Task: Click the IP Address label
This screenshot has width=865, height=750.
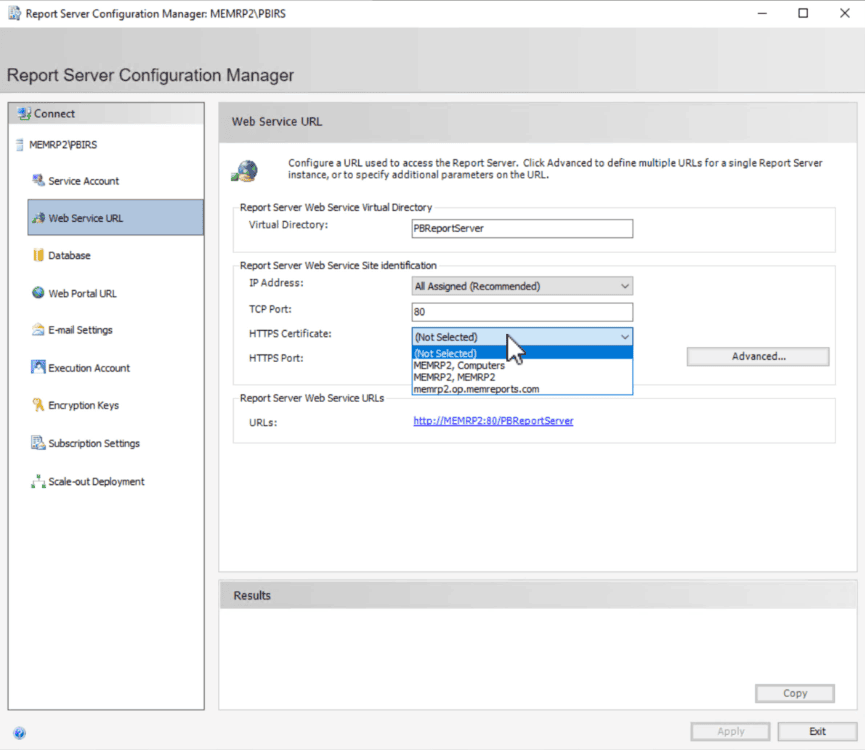Action: pyautogui.click(x=276, y=283)
